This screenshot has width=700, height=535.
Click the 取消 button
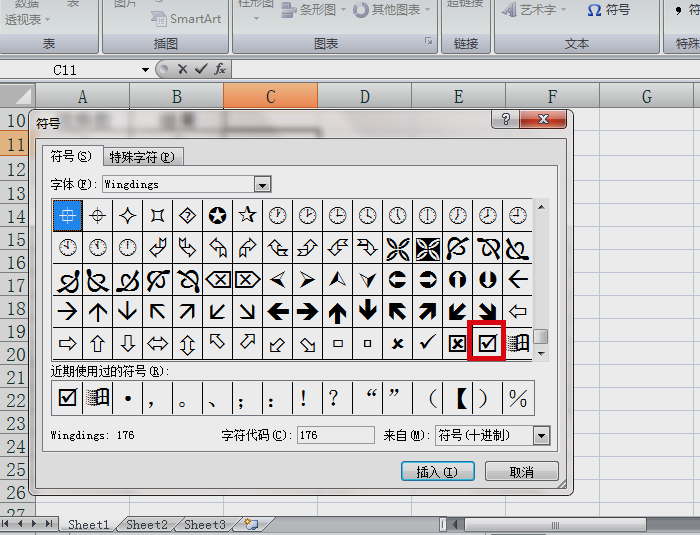(x=521, y=472)
